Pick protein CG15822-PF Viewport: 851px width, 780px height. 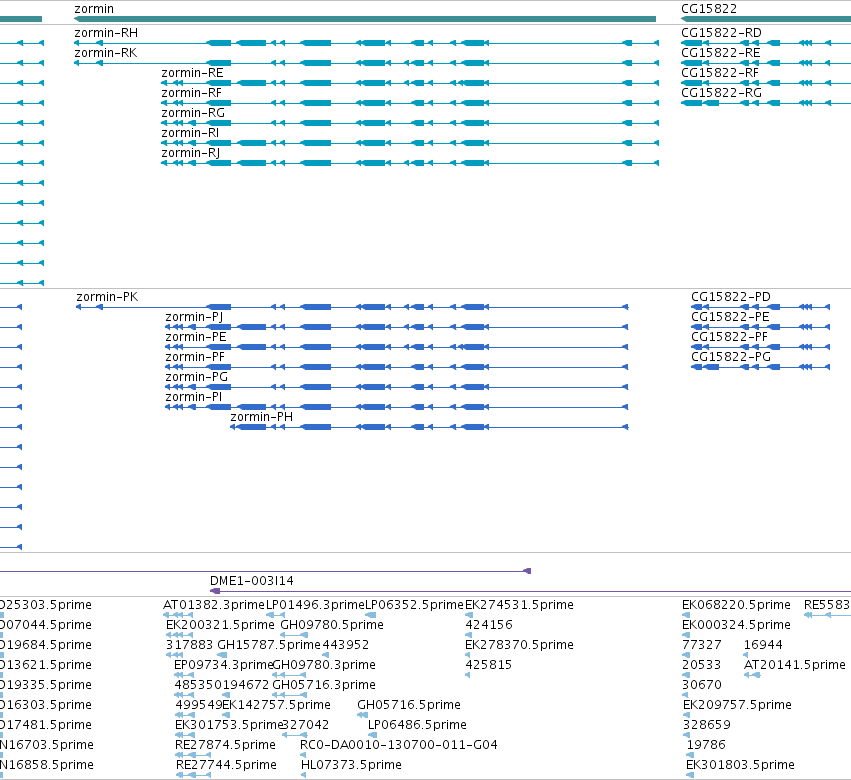tap(729, 338)
